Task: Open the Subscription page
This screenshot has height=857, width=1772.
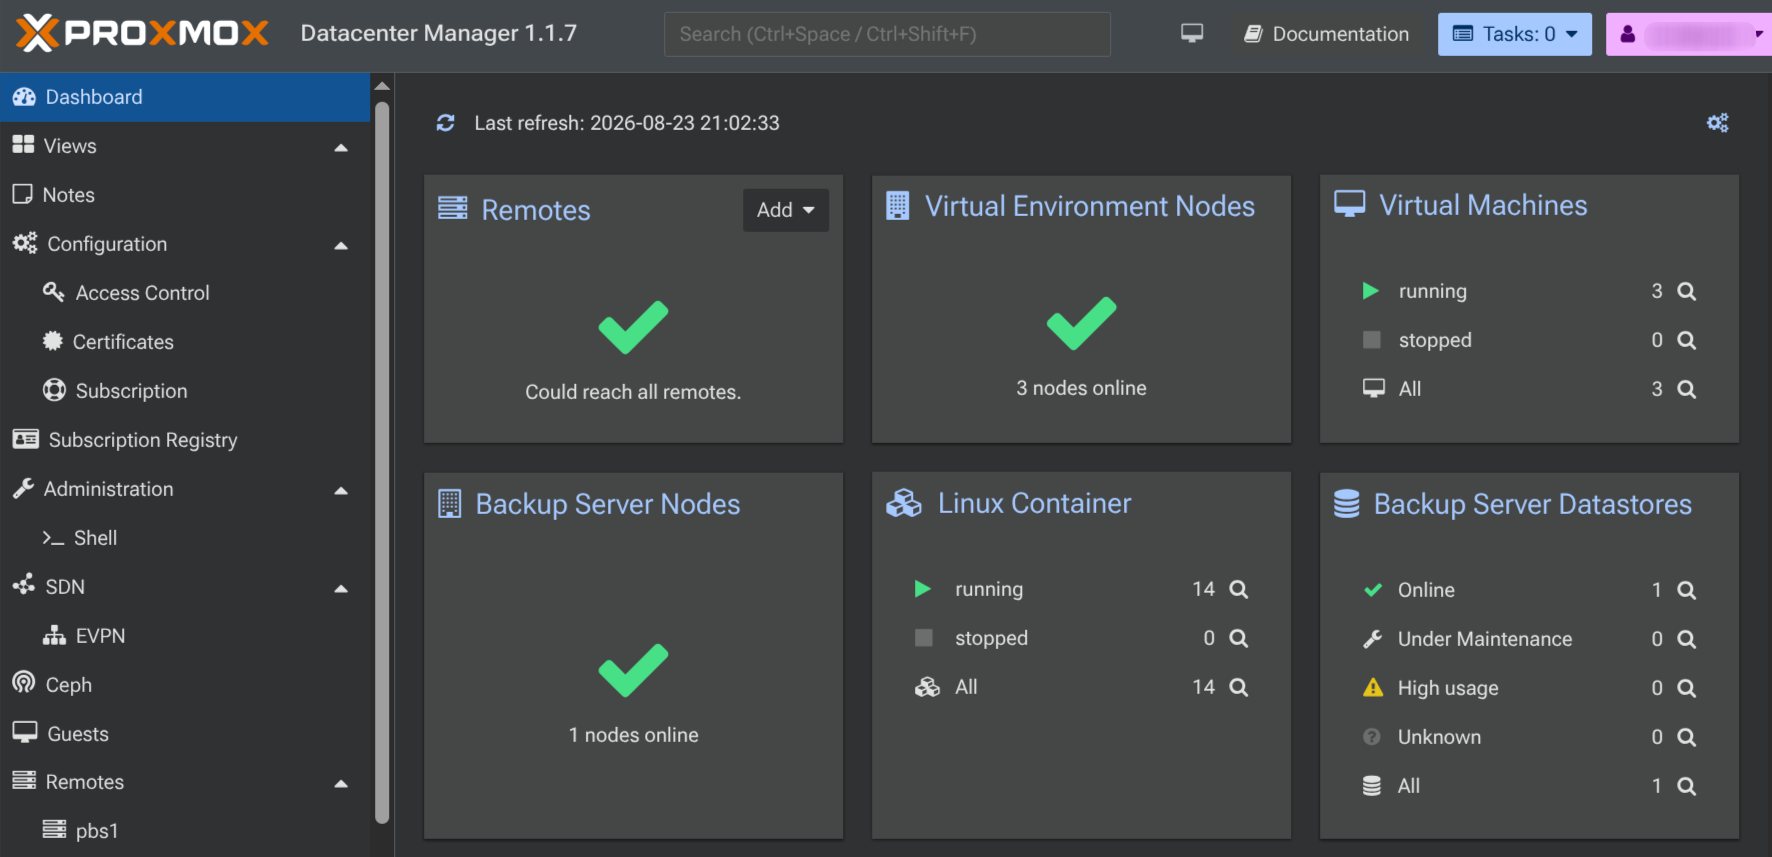Action: point(185,391)
